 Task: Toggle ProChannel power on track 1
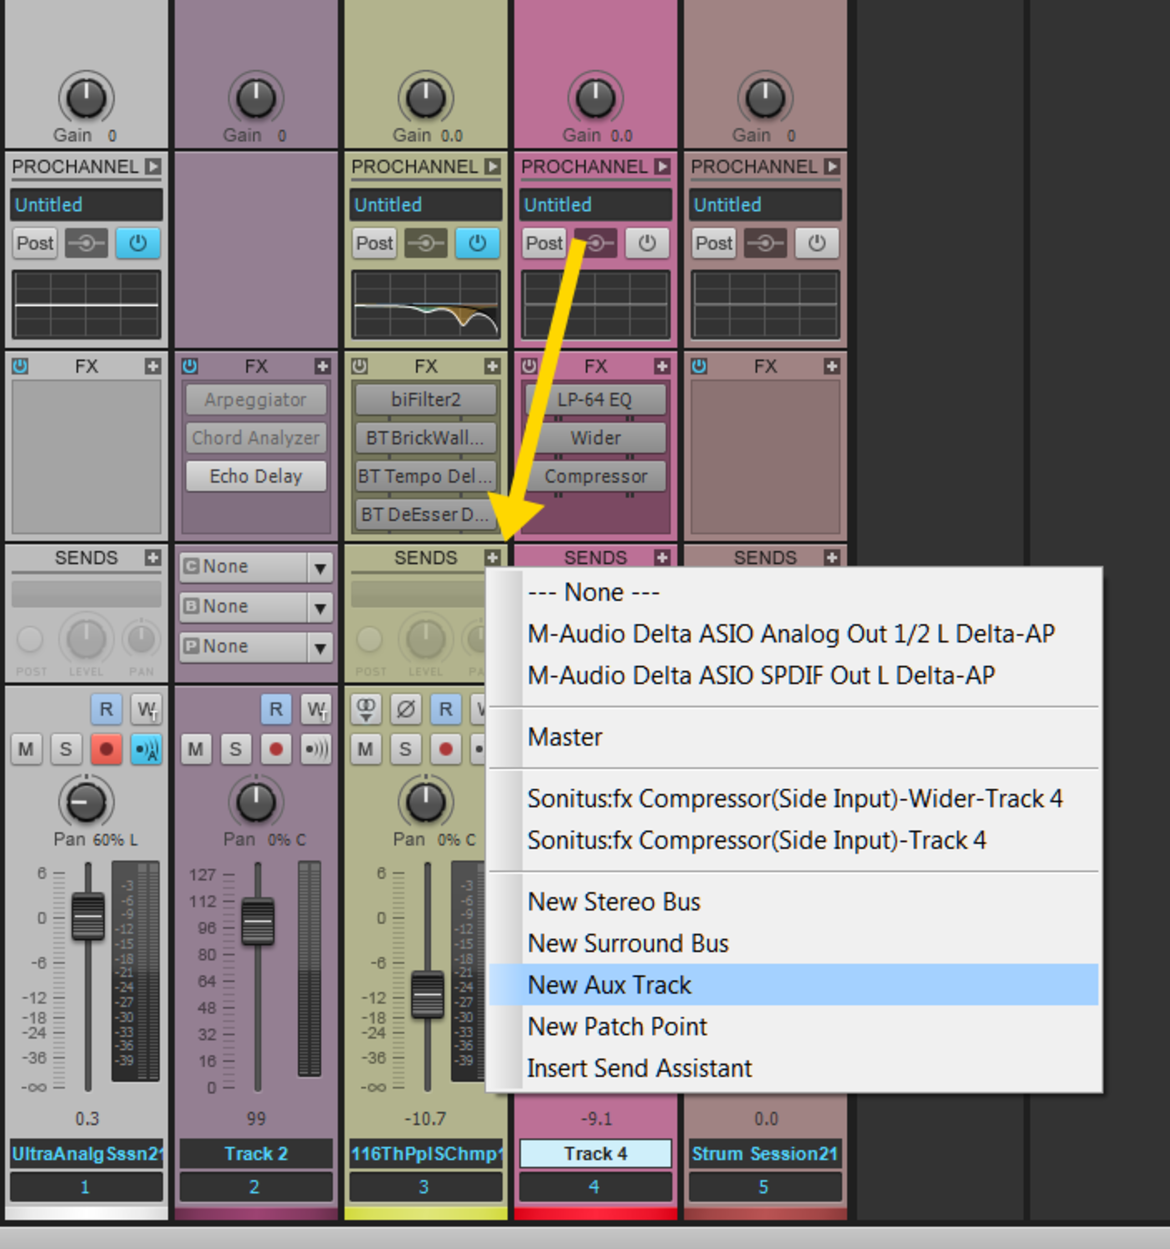138,243
